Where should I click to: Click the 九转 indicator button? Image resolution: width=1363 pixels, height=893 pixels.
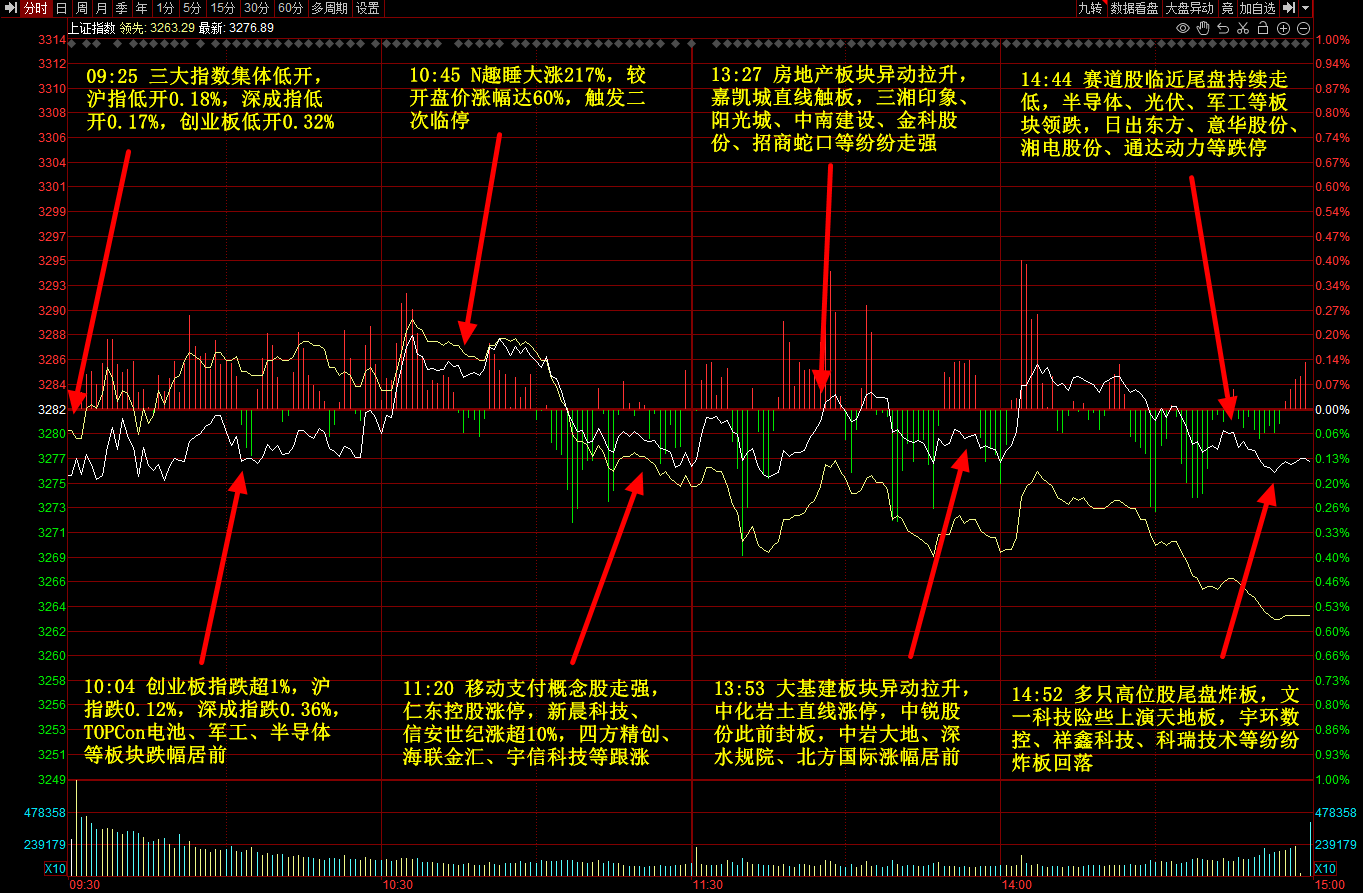click(1089, 8)
